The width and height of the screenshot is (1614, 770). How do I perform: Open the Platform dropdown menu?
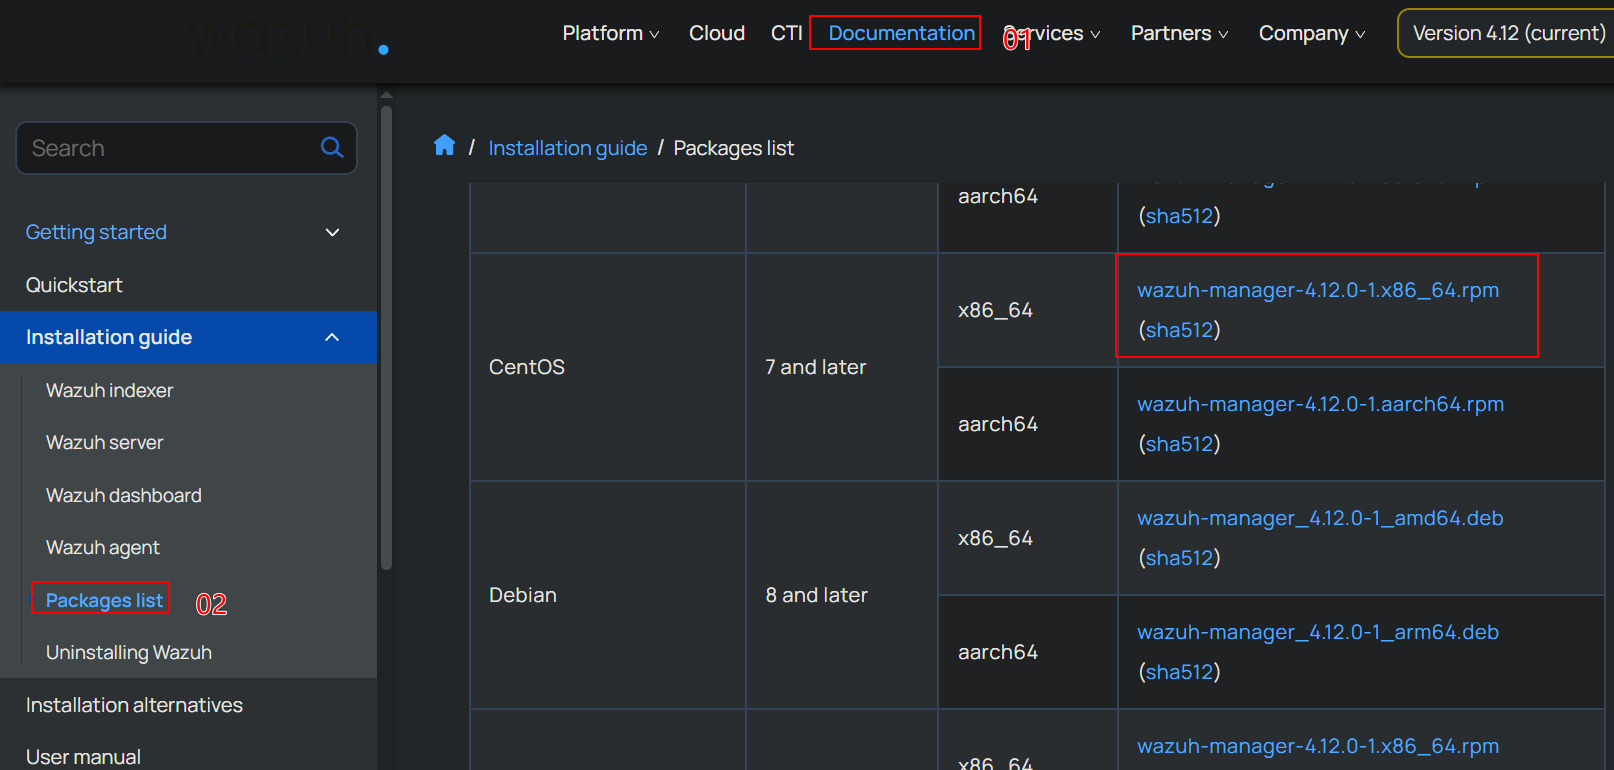tap(611, 33)
